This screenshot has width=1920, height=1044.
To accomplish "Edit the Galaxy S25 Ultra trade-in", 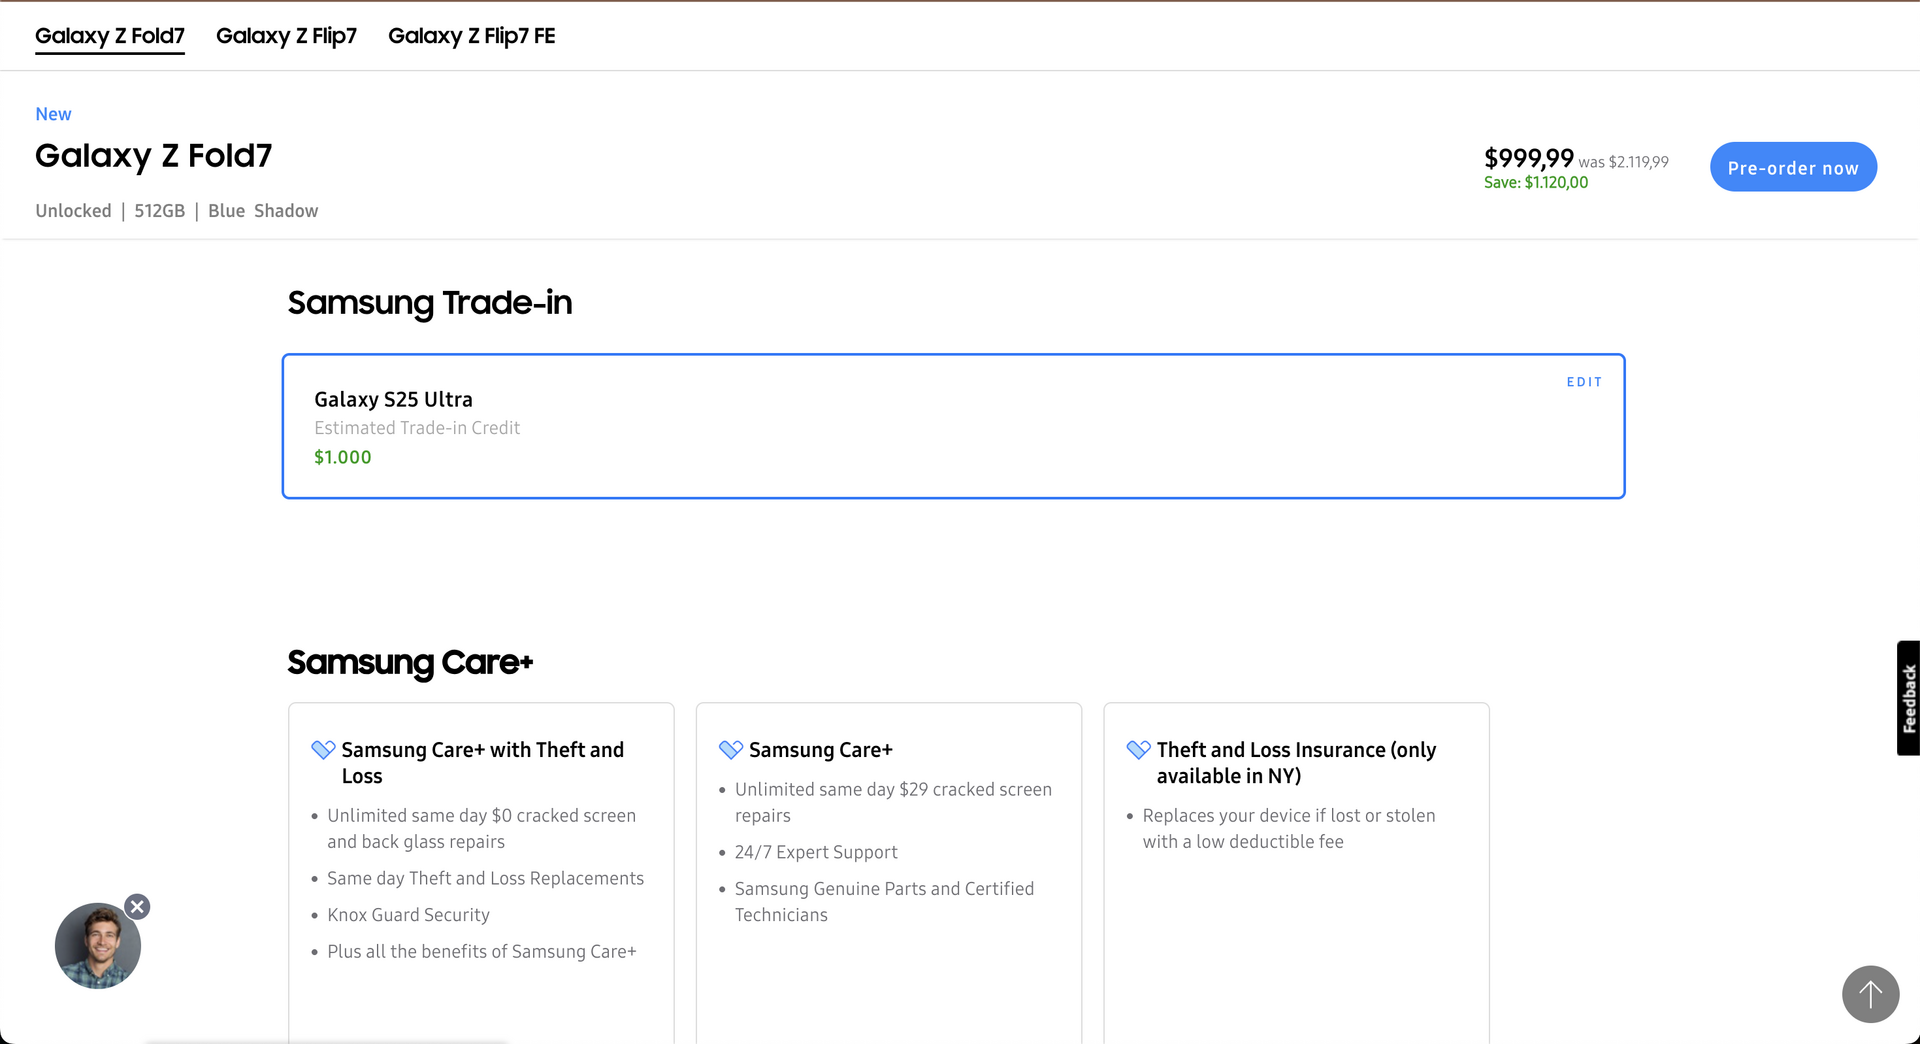I will [1583, 382].
